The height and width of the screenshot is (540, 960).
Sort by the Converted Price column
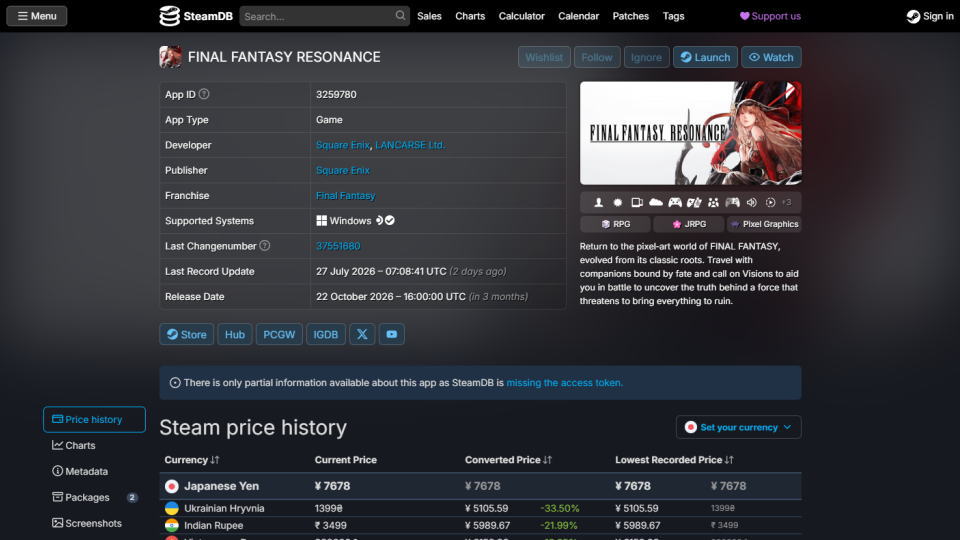pyautogui.click(x=508, y=460)
